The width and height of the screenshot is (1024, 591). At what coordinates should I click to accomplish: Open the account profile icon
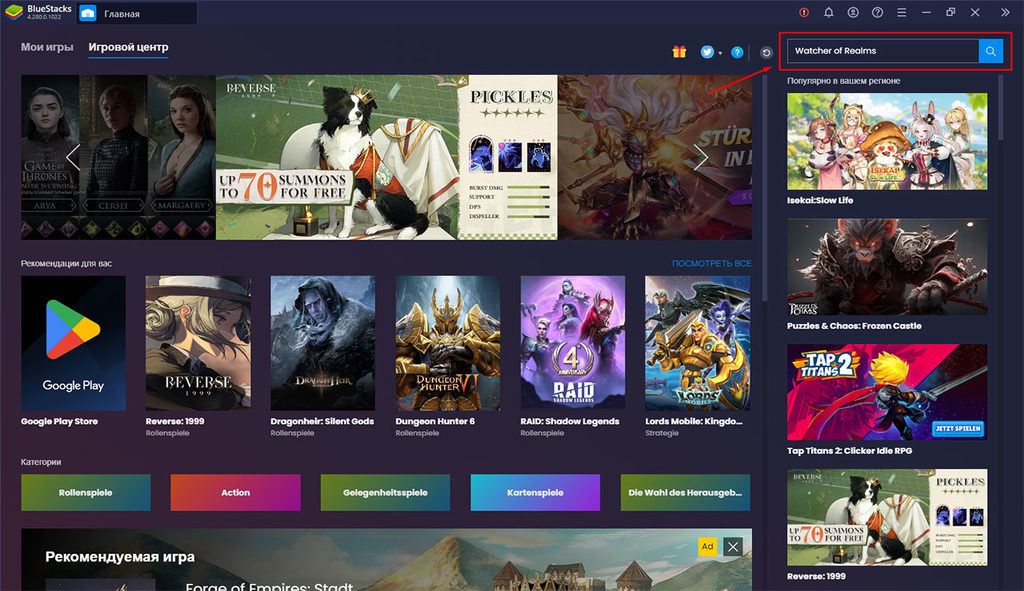(853, 12)
